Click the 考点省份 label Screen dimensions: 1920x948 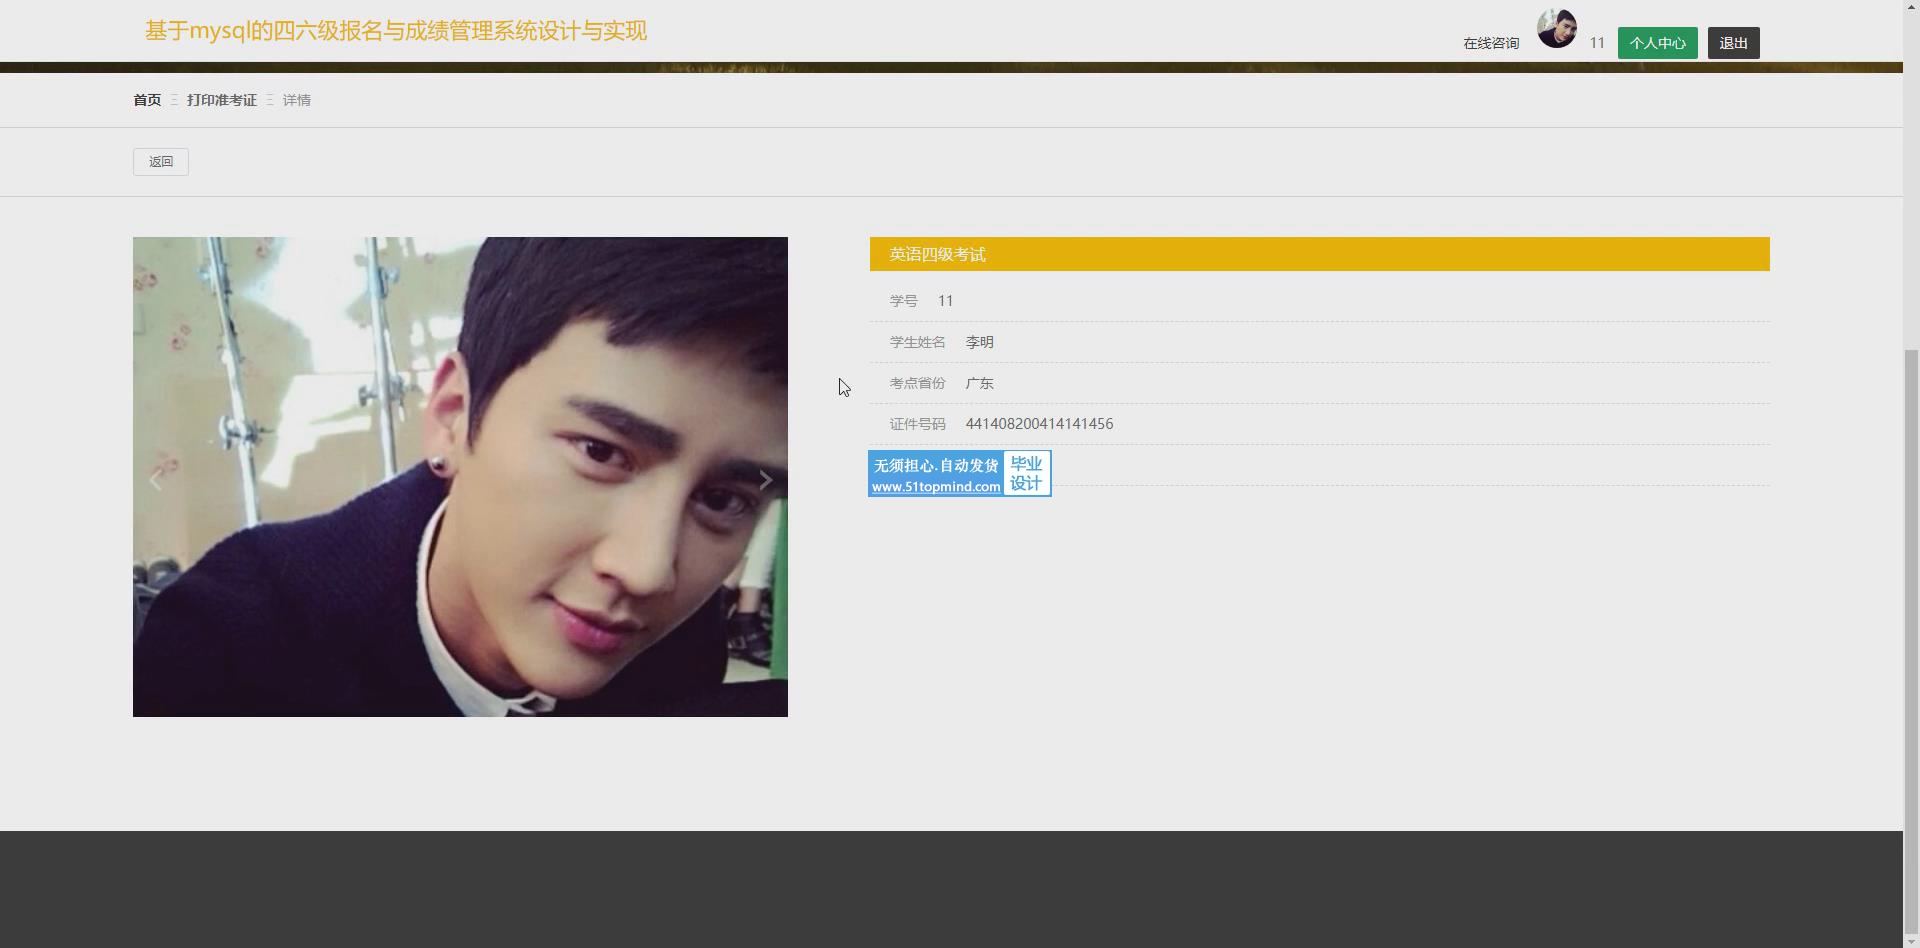tap(918, 383)
